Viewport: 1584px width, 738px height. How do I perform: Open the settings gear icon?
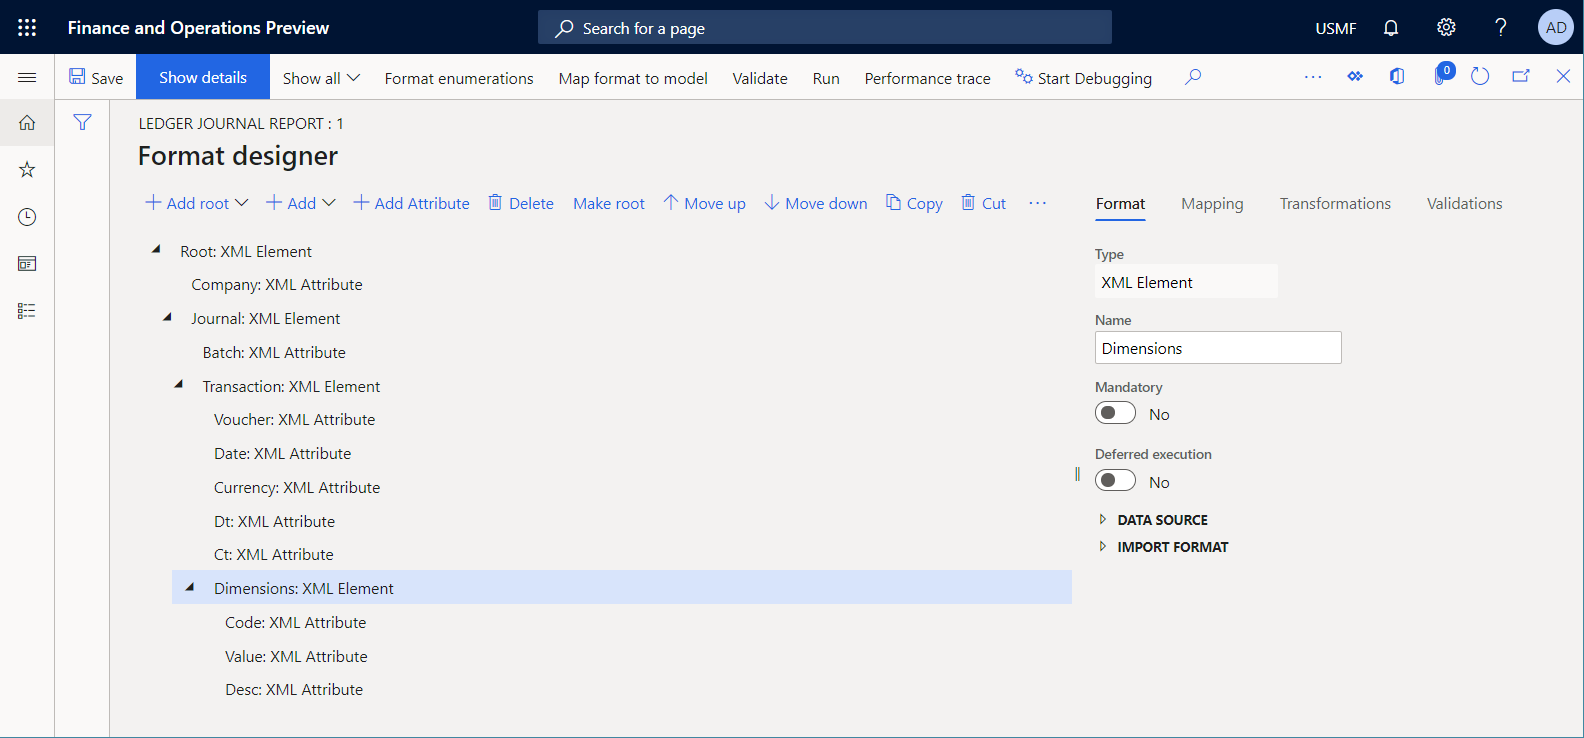pos(1446,27)
